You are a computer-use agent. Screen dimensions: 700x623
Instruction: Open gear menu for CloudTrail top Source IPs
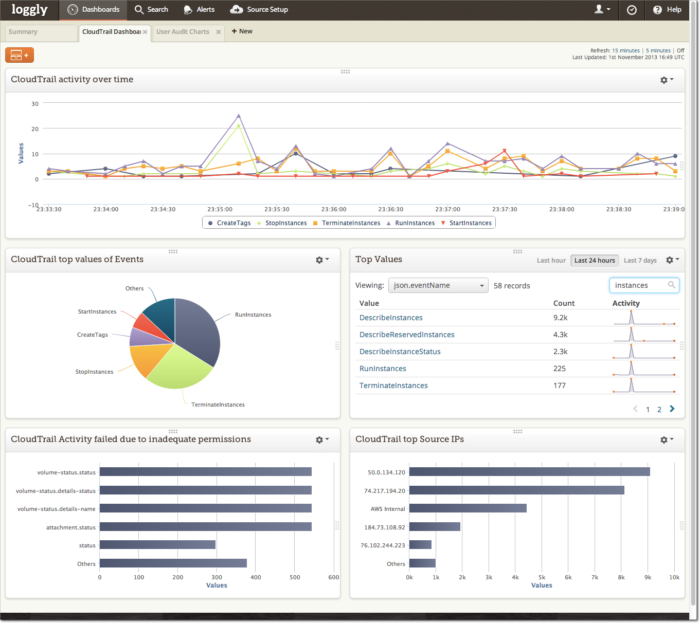[666, 439]
